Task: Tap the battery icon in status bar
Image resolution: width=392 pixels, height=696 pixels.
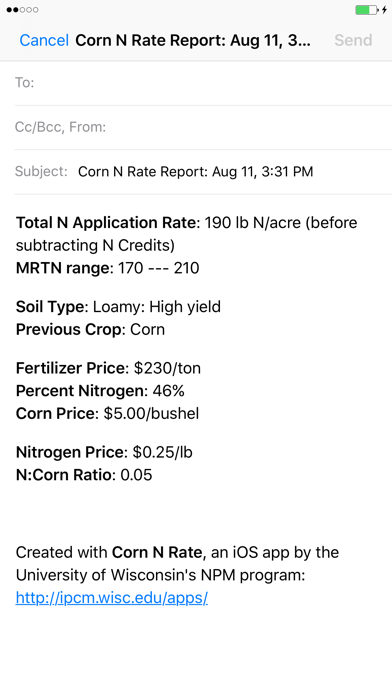Action: (367, 10)
